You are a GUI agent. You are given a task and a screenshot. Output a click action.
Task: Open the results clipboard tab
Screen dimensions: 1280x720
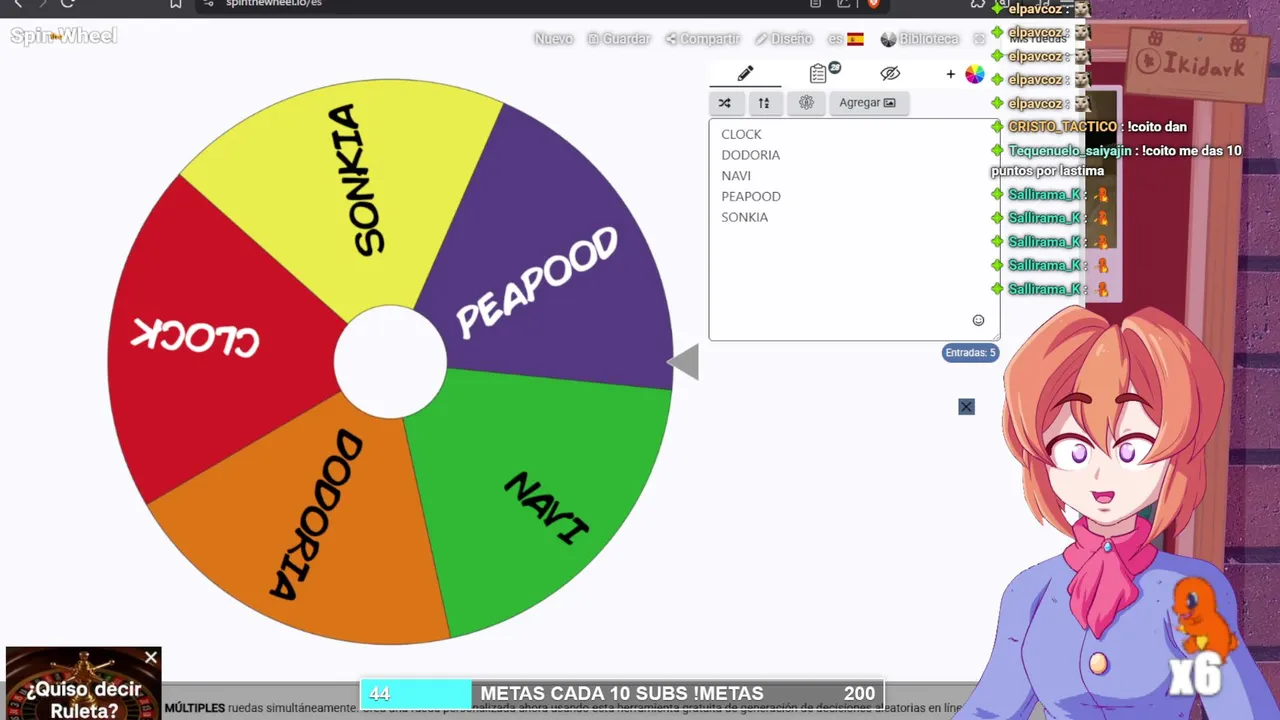pyautogui.click(x=818, y=73)
